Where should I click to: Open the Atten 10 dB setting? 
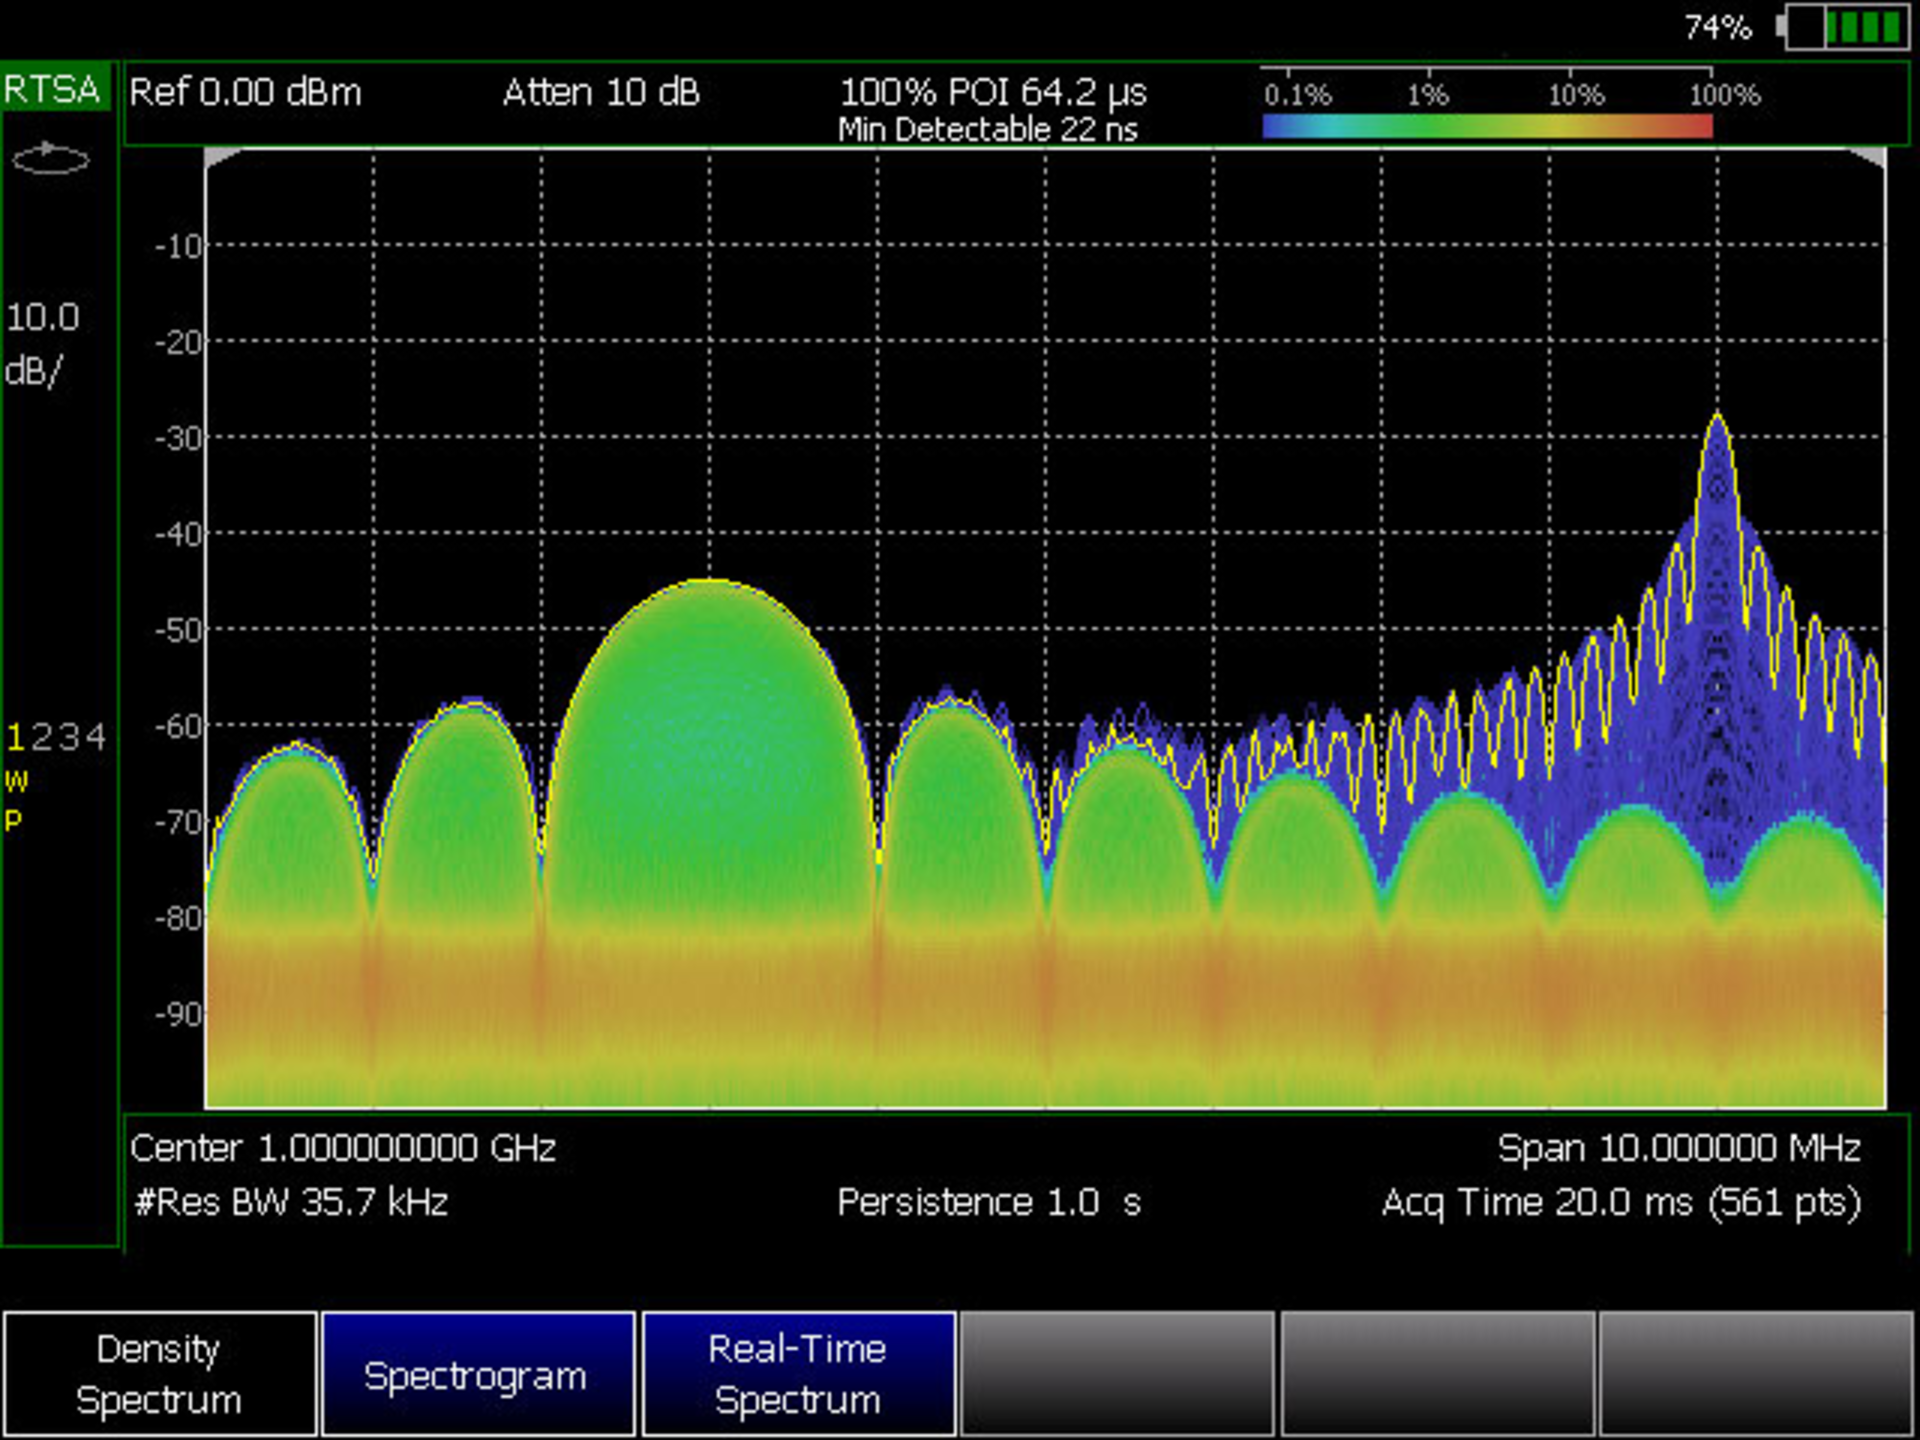point(600,93)
